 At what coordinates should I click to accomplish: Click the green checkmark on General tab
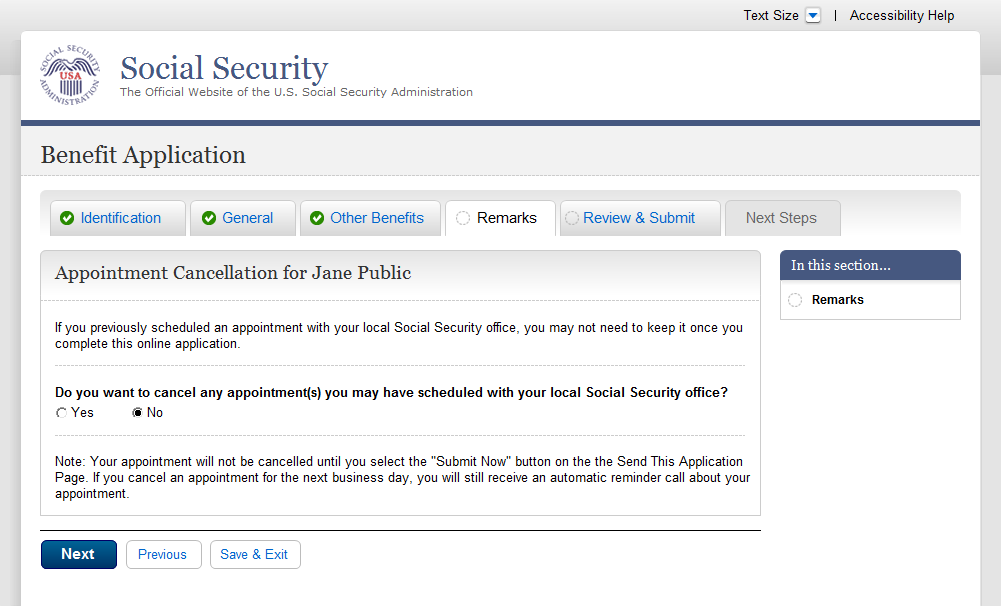209,219
